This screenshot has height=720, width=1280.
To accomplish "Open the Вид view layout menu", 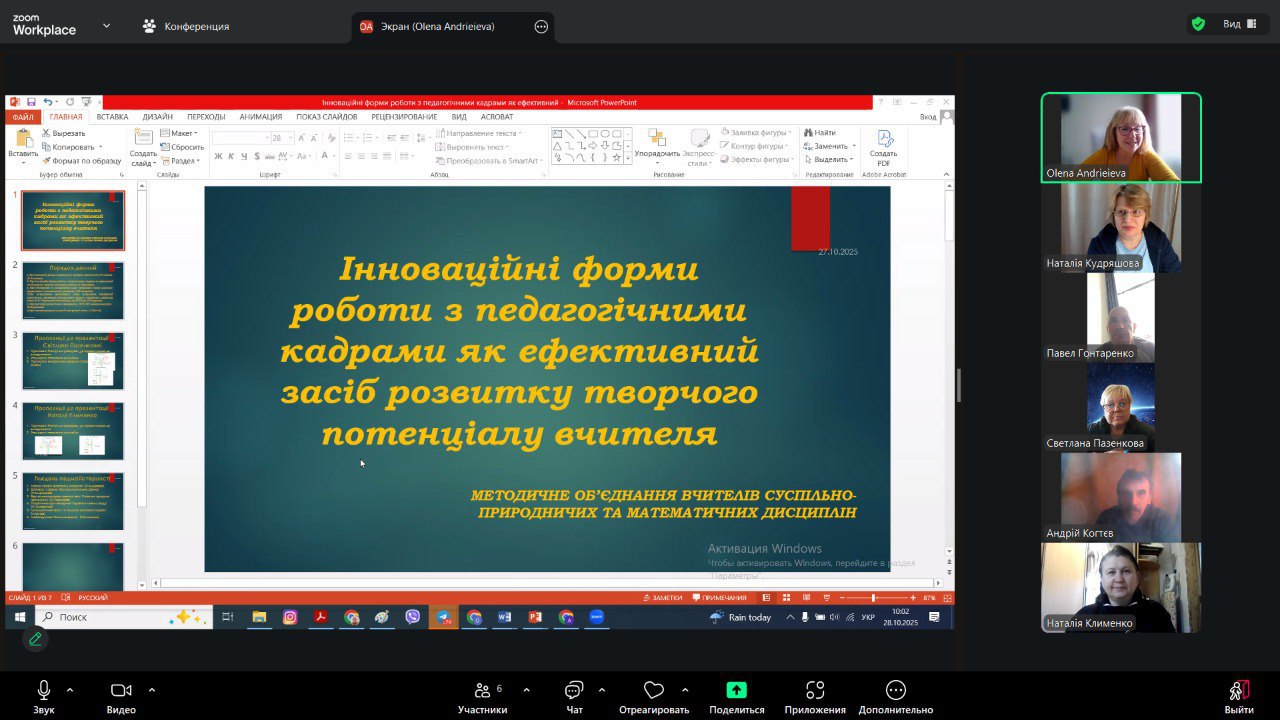I will pos(1239,24).
